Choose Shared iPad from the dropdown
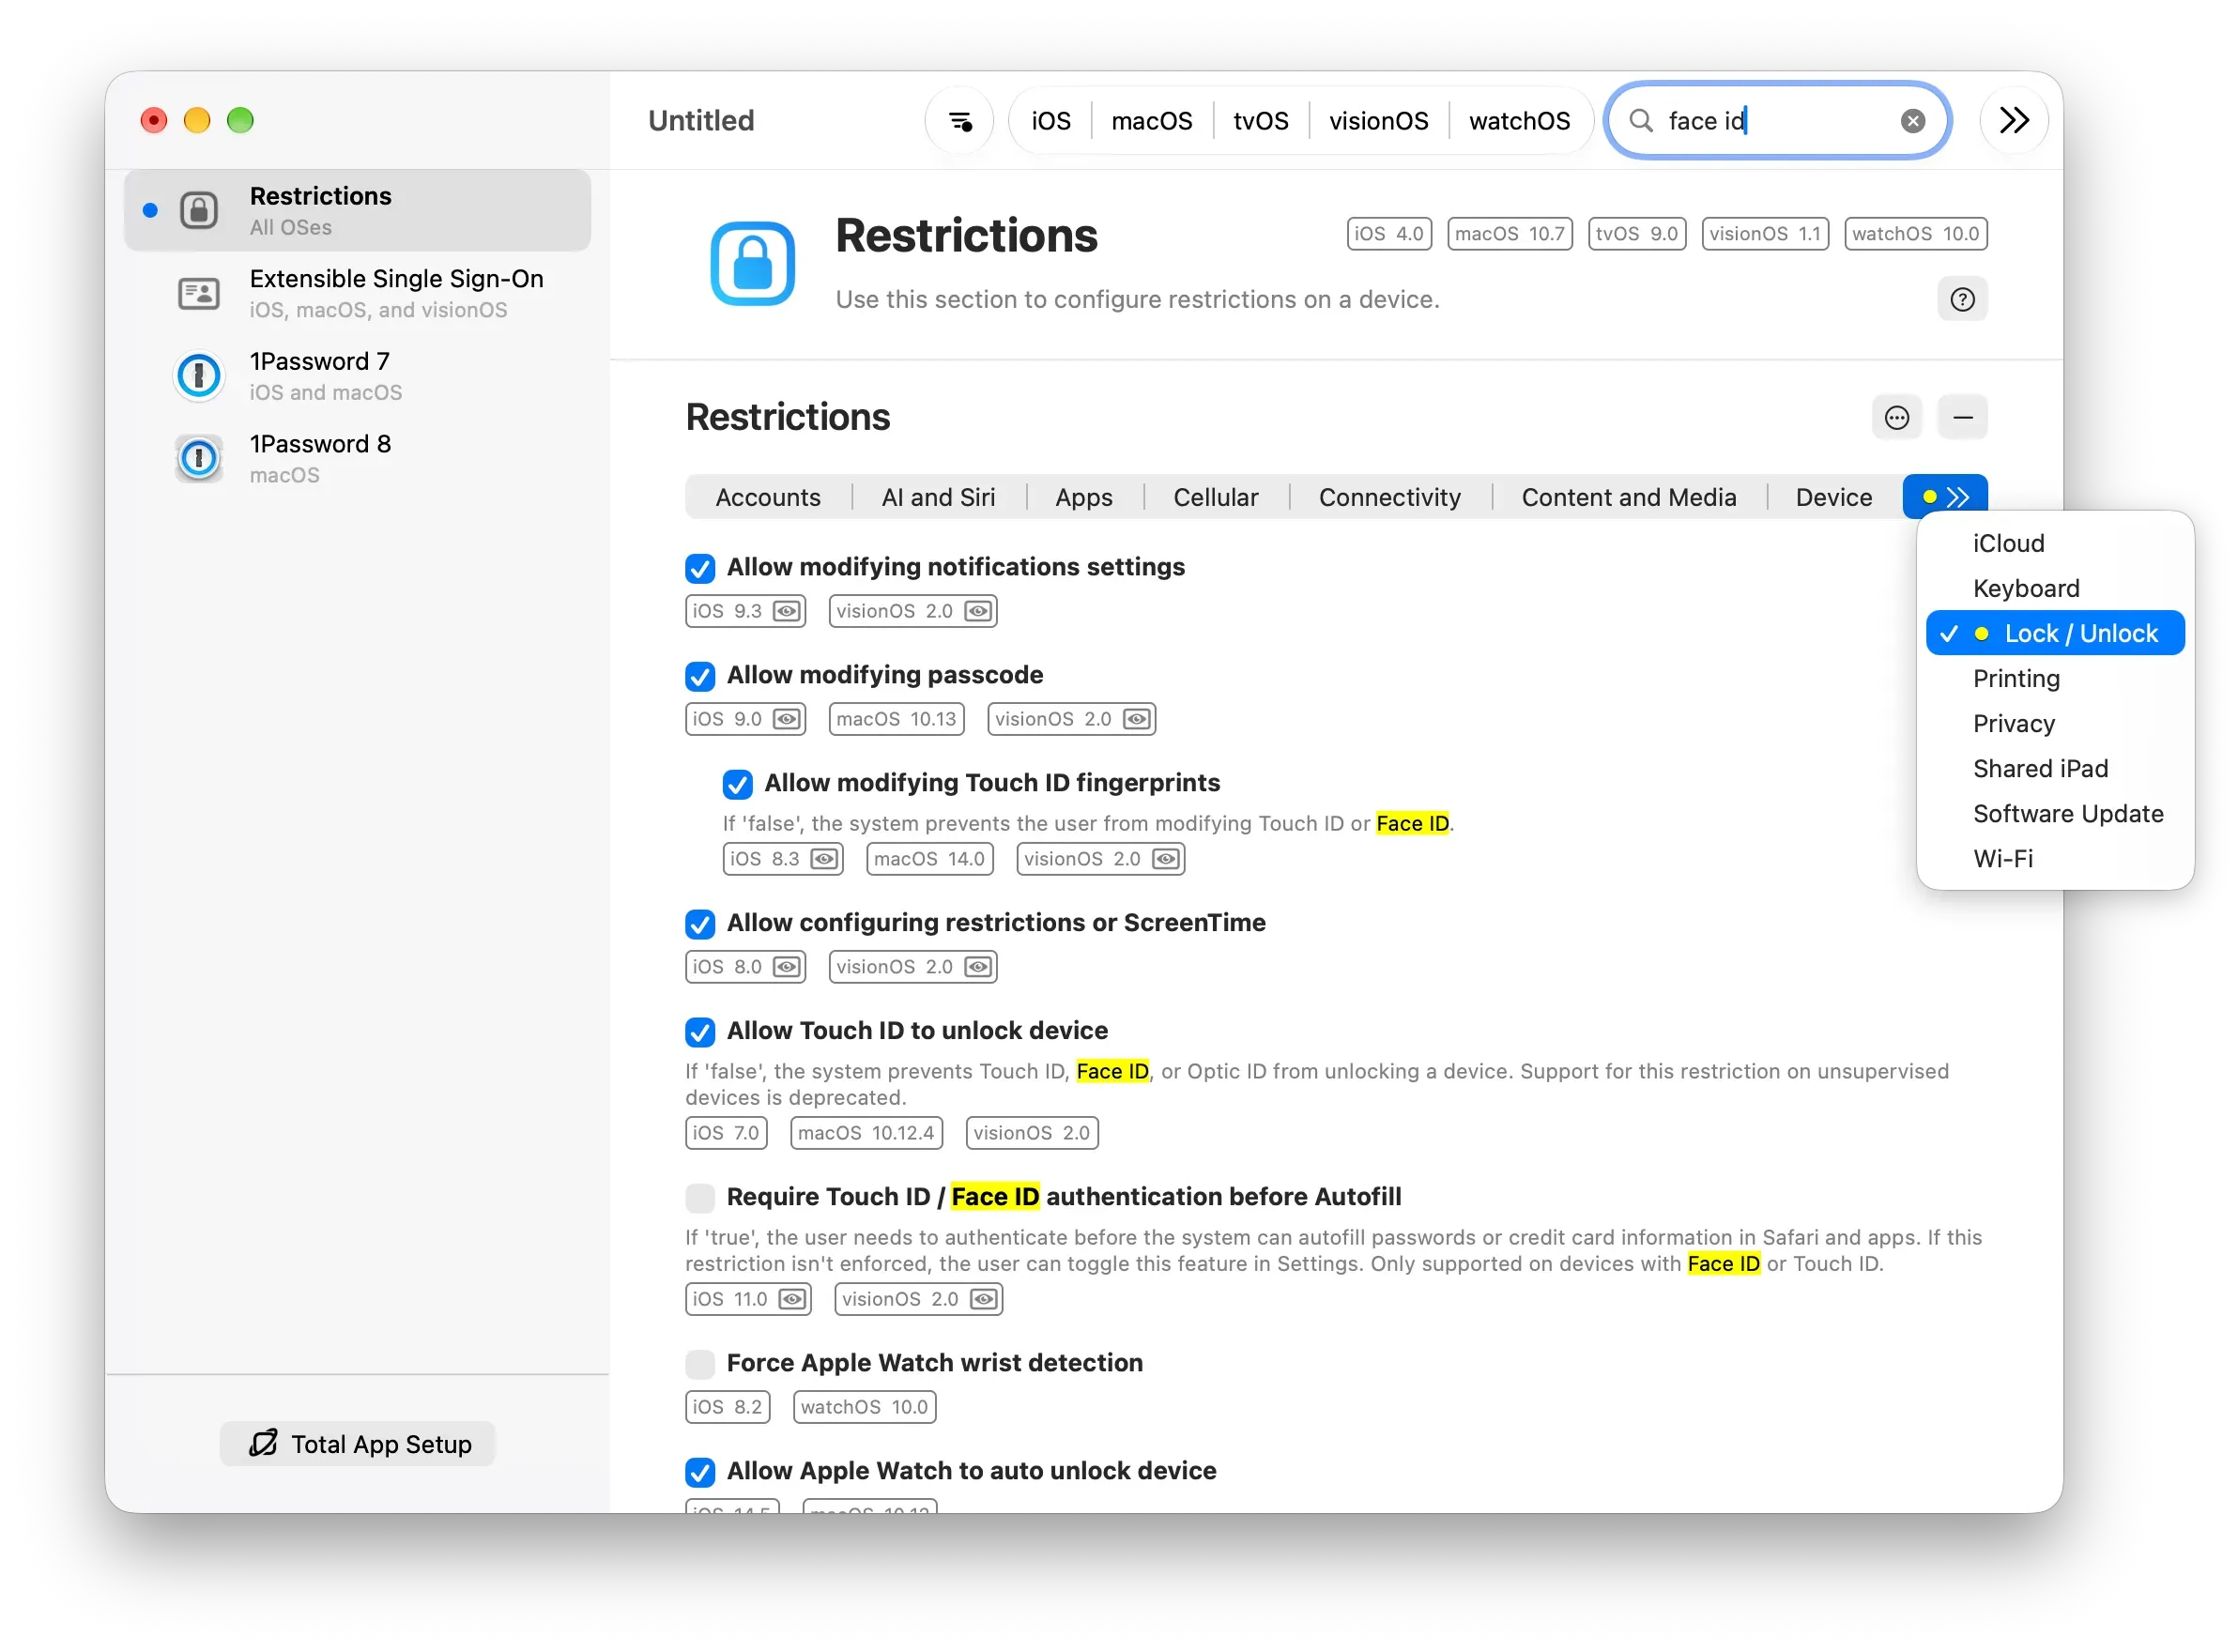This screenshot has width=2238, height=1652. (x=2054, y=769)
